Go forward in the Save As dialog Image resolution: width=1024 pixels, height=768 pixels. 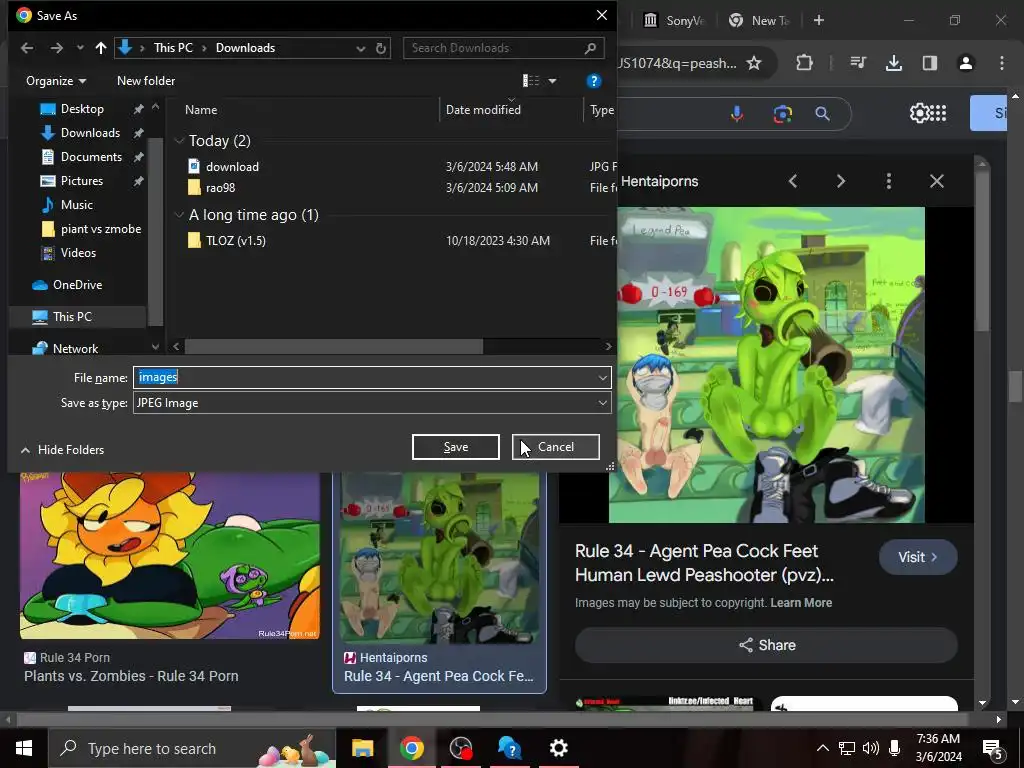pyautogui.click(x=57, y=48)
